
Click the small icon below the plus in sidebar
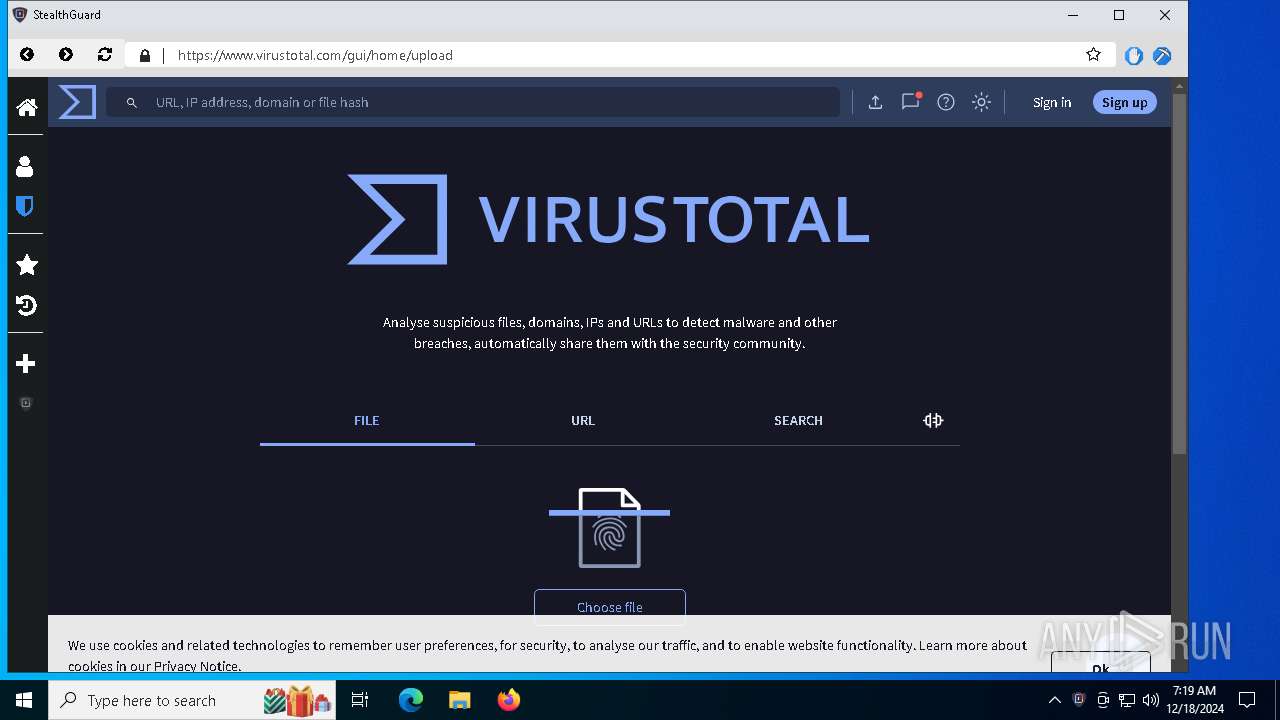26,403
